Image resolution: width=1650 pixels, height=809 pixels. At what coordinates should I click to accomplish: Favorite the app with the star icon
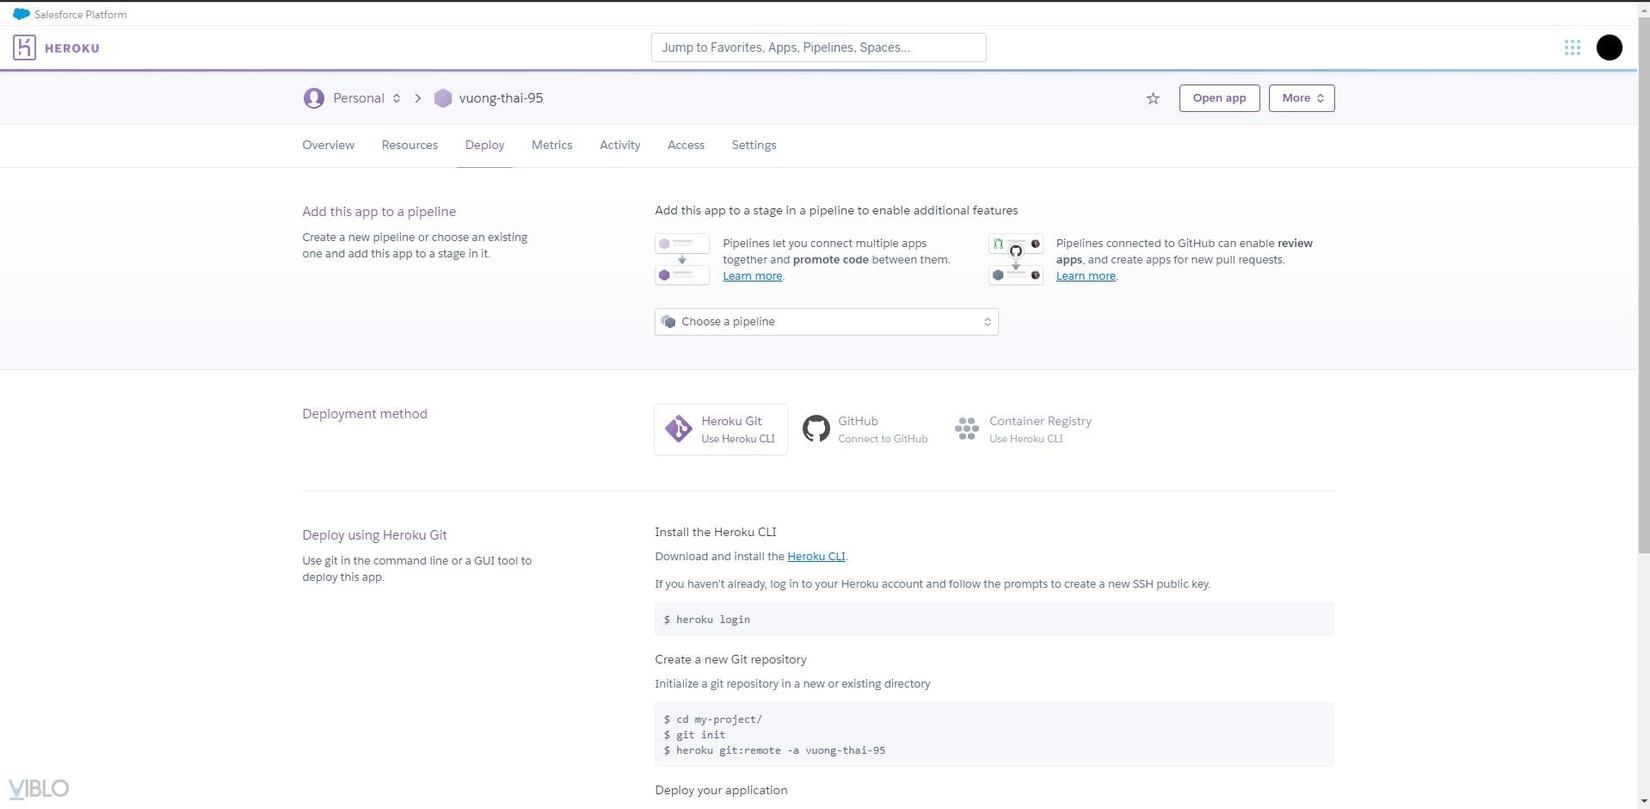coord(1153,98)
